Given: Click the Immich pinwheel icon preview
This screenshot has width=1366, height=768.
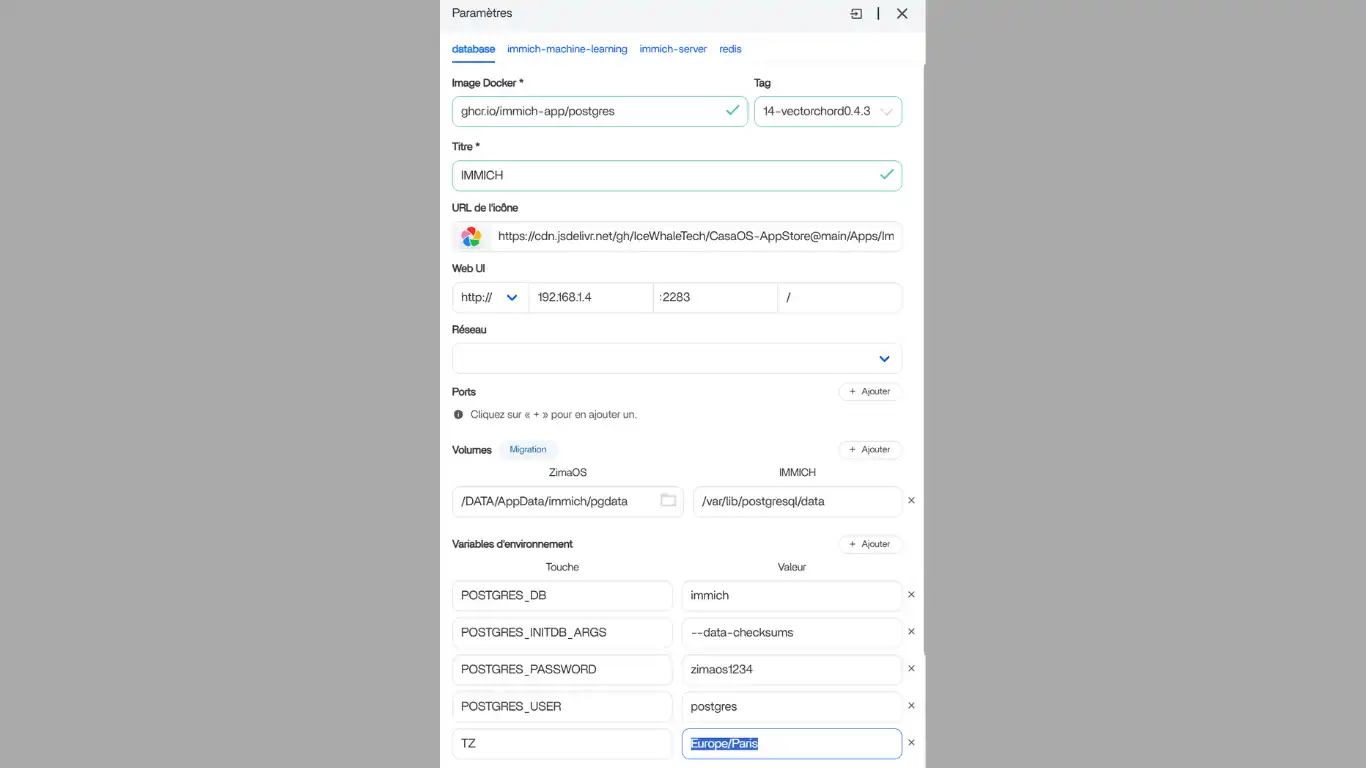Looking at the screenshot, I should click(471, 237).
